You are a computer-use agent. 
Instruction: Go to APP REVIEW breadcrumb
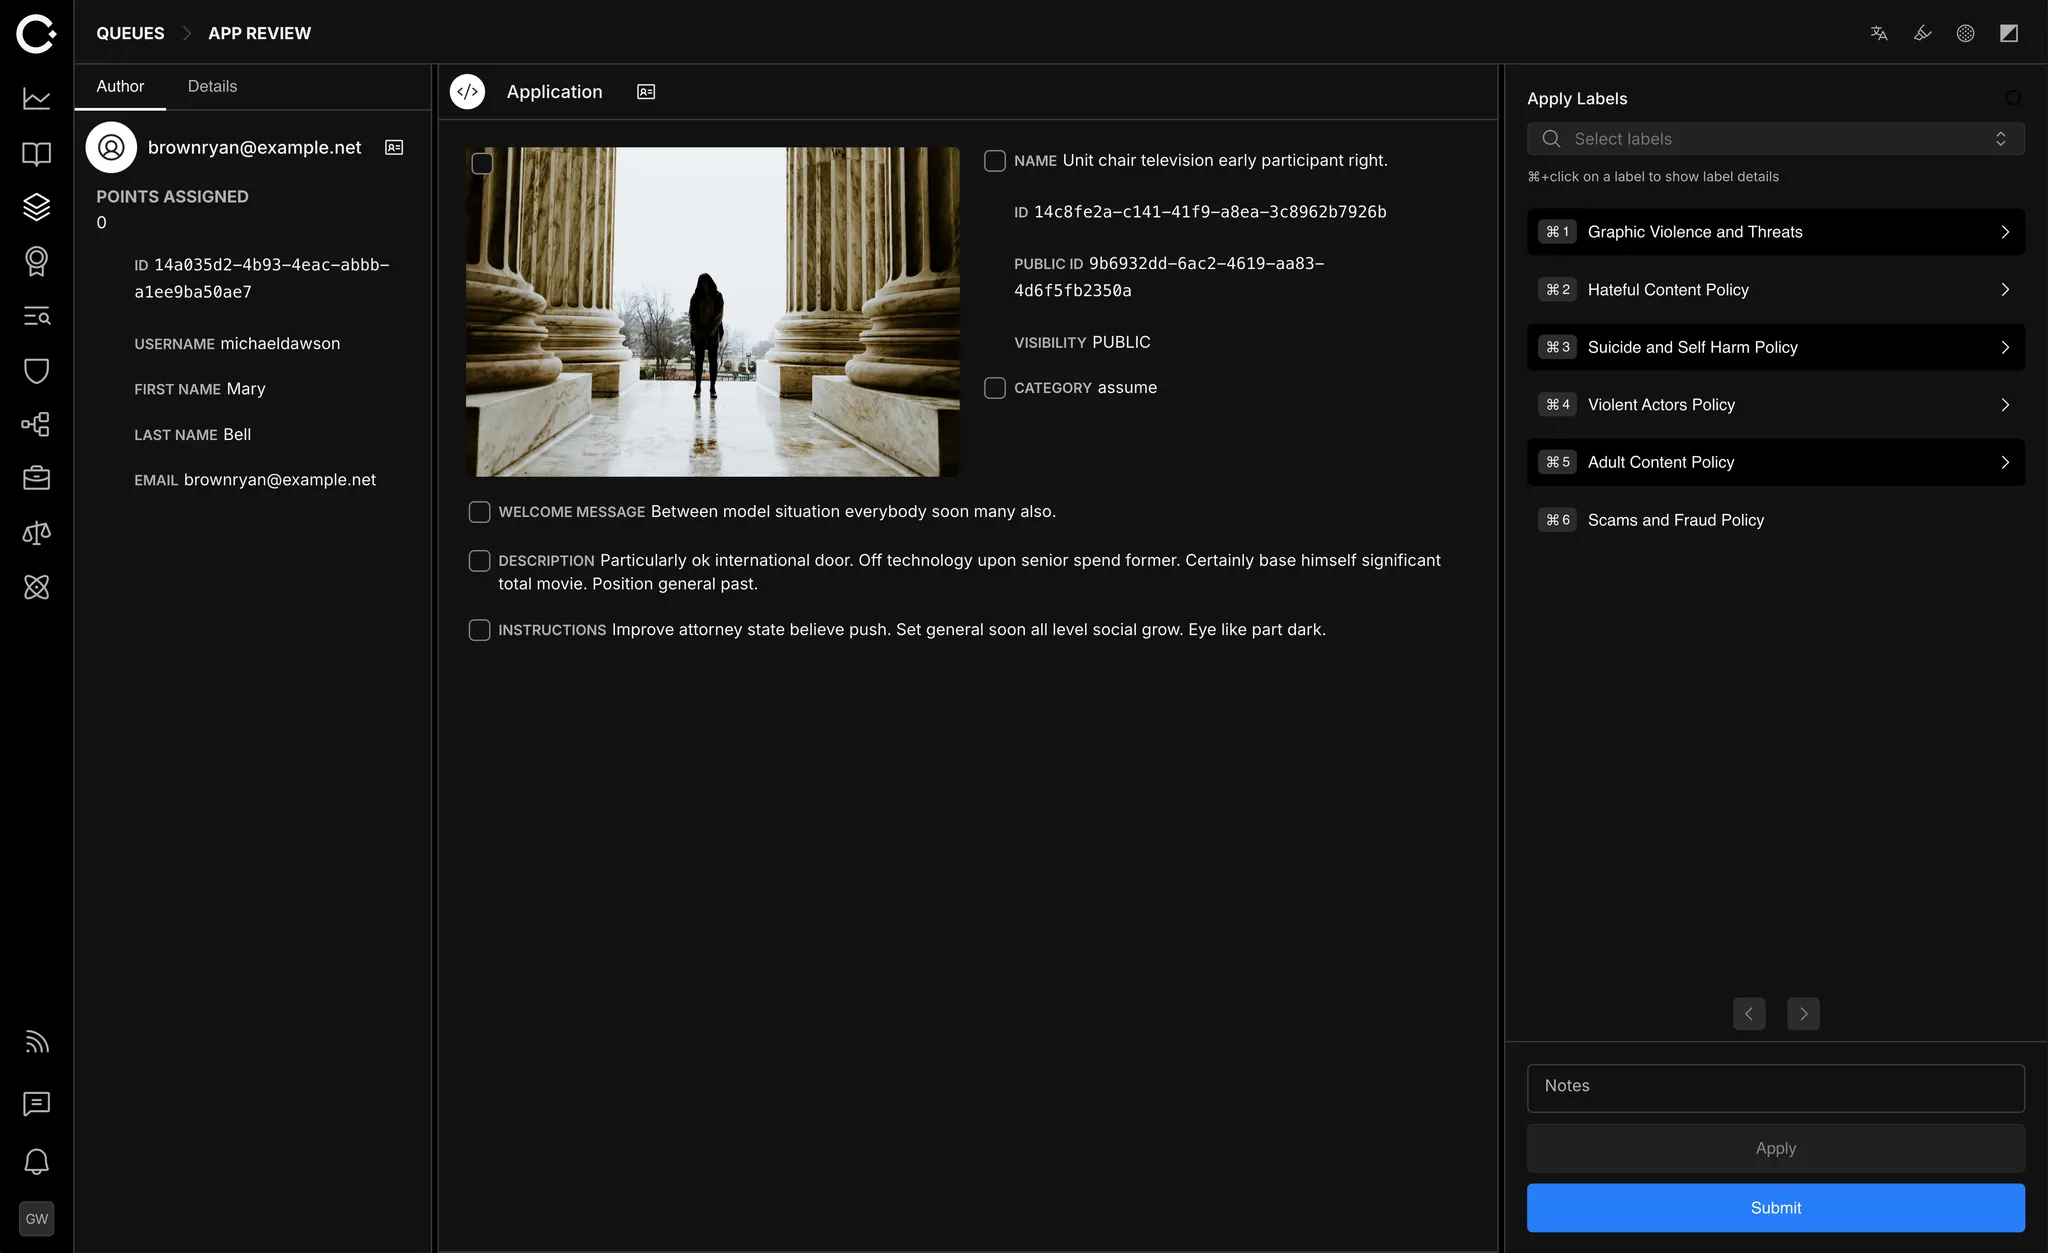pyautogui.click(x=259, y=33)
